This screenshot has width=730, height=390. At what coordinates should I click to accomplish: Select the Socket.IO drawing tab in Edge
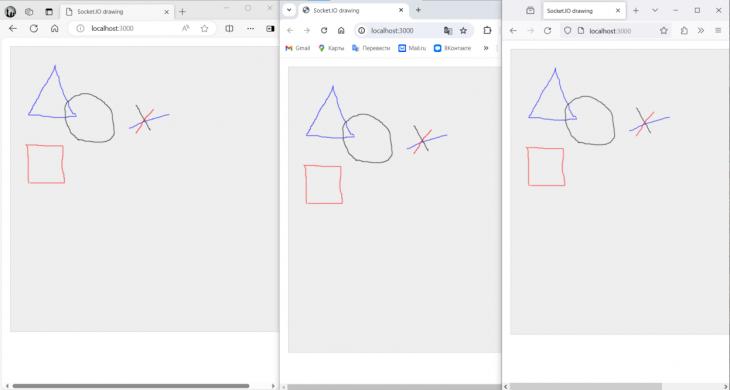pyautogui.click(x=117, y=12)
